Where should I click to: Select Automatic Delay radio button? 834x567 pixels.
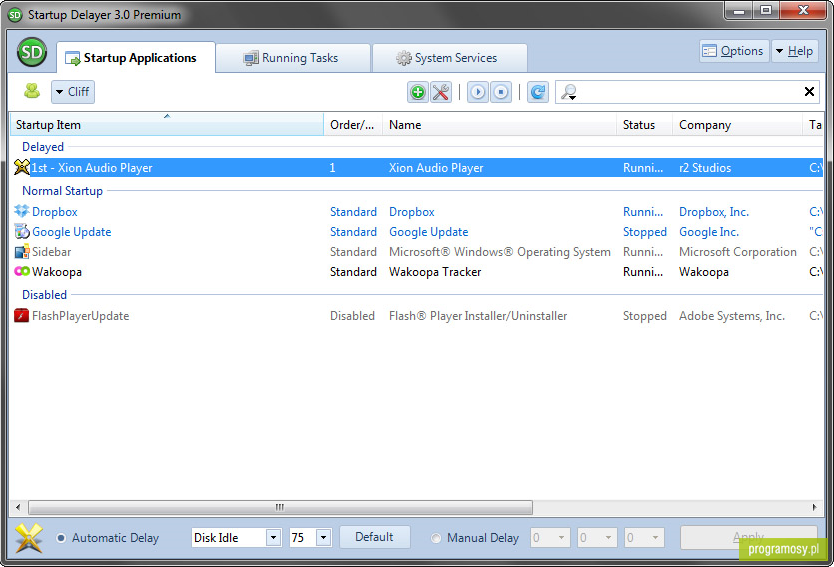(x=61, y=538)
